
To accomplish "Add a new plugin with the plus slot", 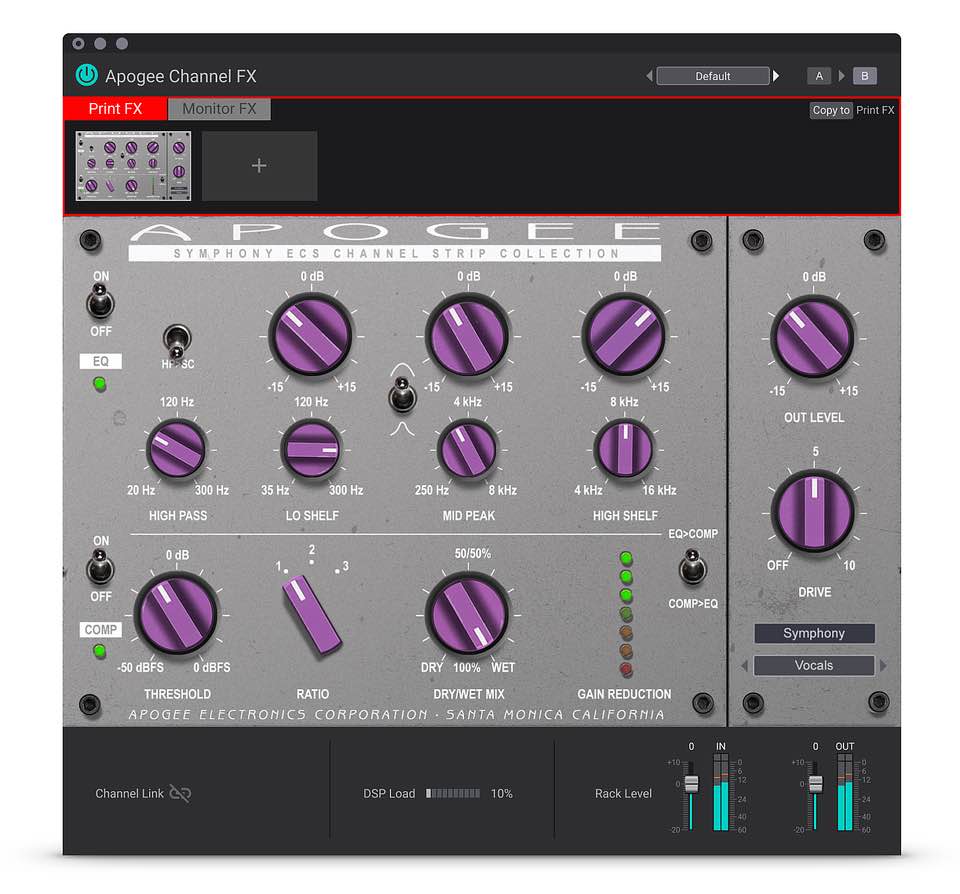I will coord(260,166).
